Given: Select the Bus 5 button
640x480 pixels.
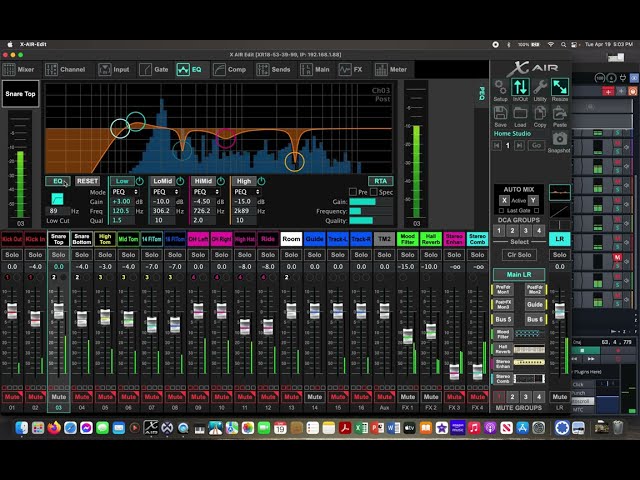Looking at the screenshot, I should [x=503, y=320].
